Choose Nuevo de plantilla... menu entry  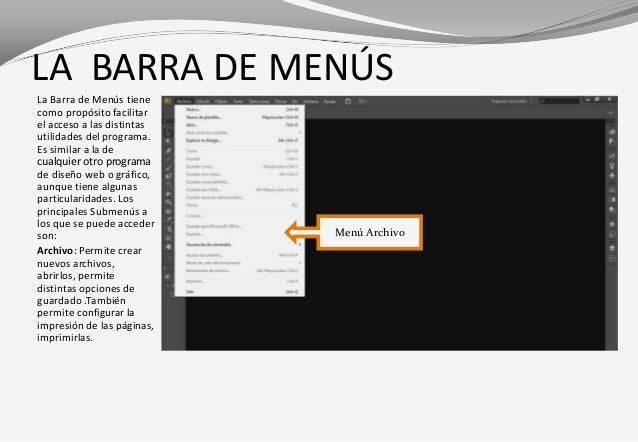(240, 117)
